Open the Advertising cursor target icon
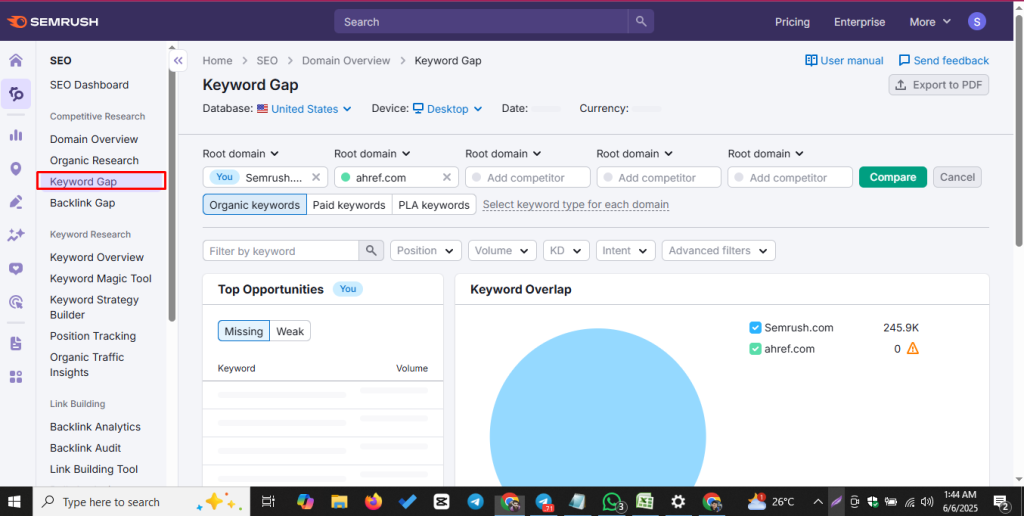1024x516 pixels. (x=16, y=302)
